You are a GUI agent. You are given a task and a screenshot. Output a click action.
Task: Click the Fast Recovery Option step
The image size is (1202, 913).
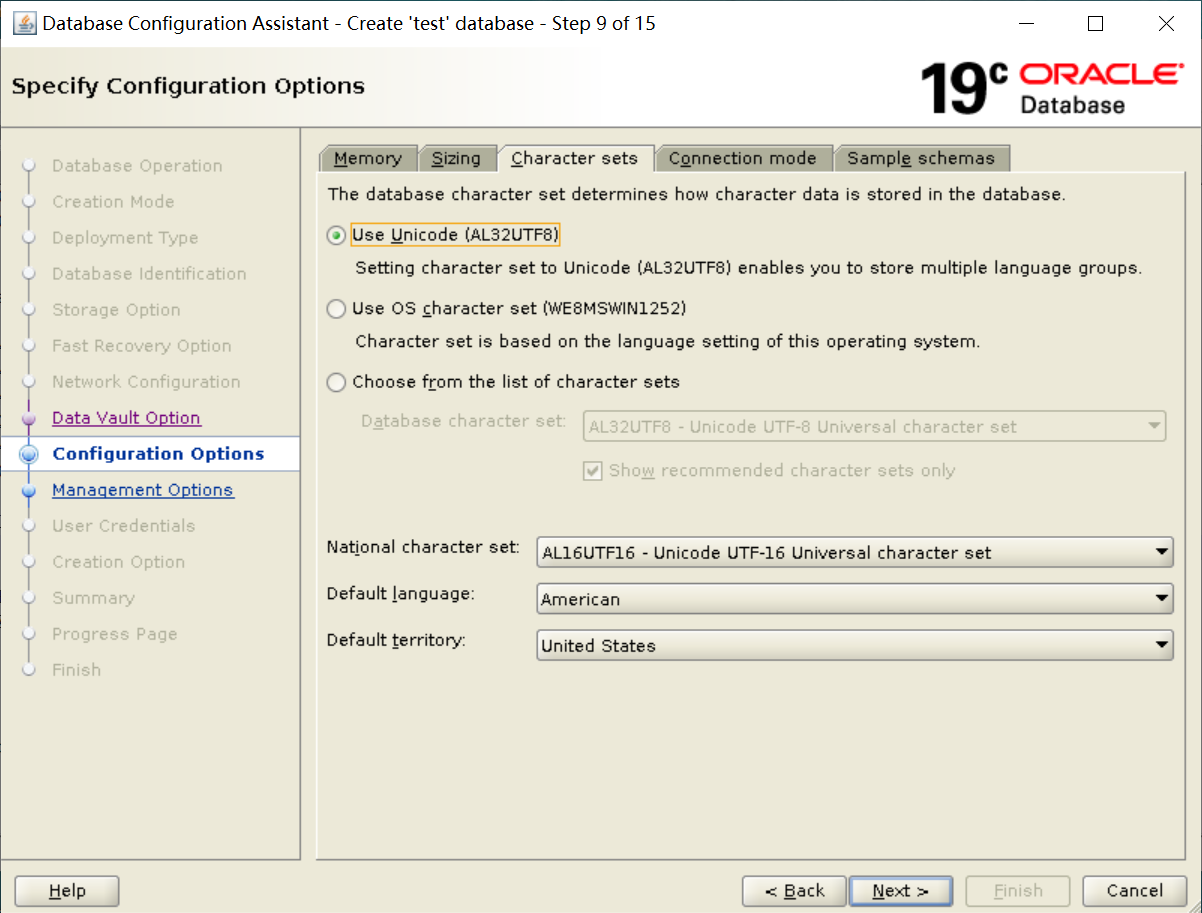pyautogui.click(x=141, y=346)
